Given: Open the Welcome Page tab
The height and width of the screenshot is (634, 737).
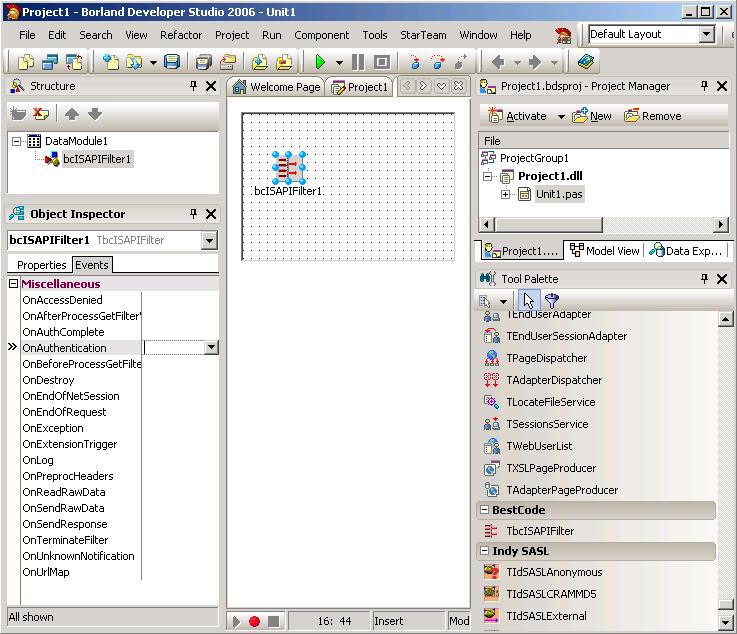Looking at the screenshot, I should pos(276,87).
